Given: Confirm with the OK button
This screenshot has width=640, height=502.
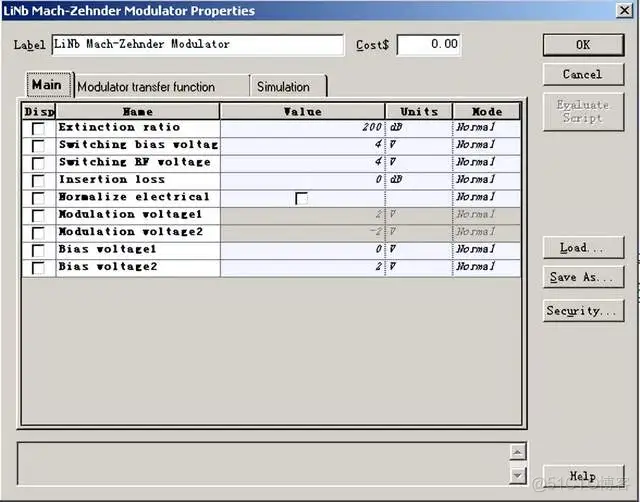Looking at the screenshot, I should click(x=583, y=45).
